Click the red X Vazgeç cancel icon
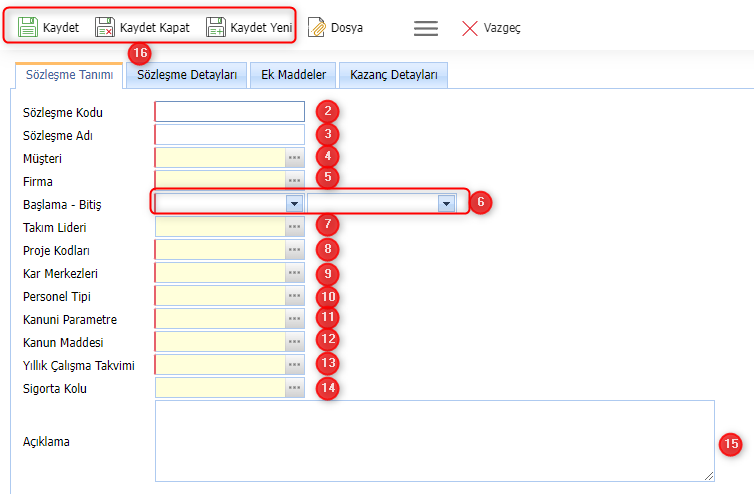 click(x=470, y=28)
